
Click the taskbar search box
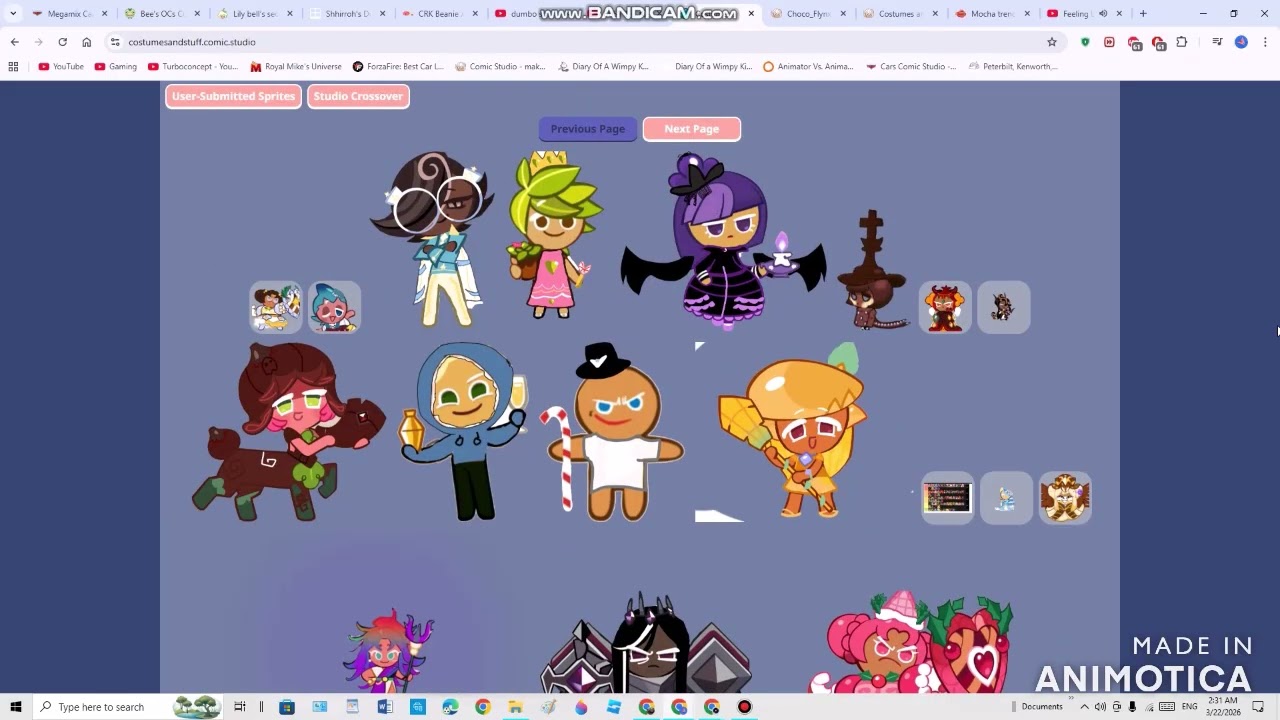[128, 707]
